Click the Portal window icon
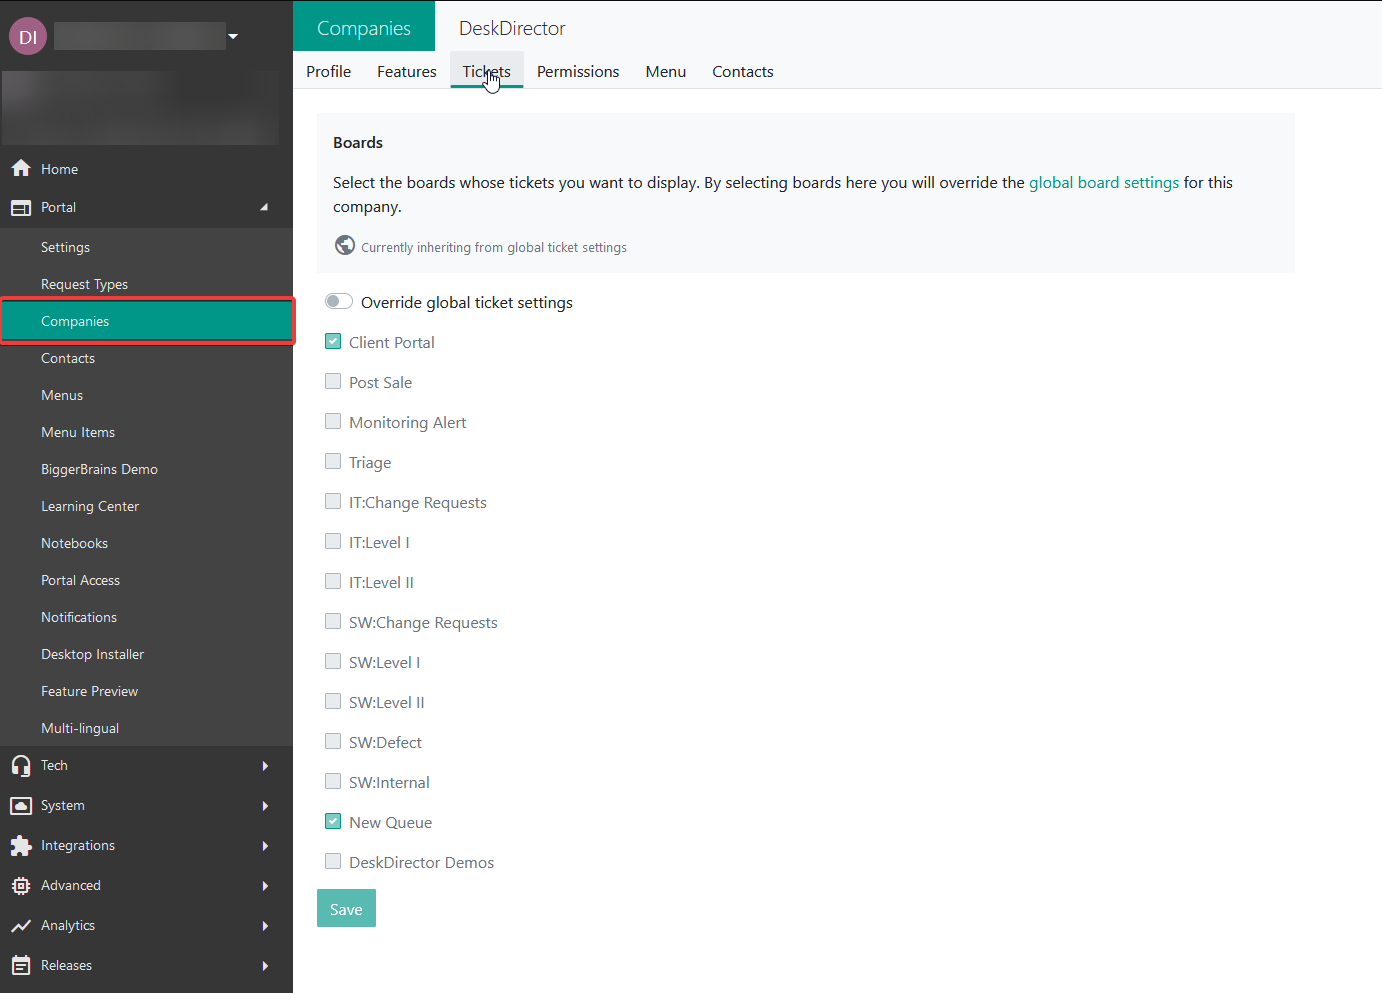Image resolution: width=1382 pixels, height=993 pixels. coord(21,208)
